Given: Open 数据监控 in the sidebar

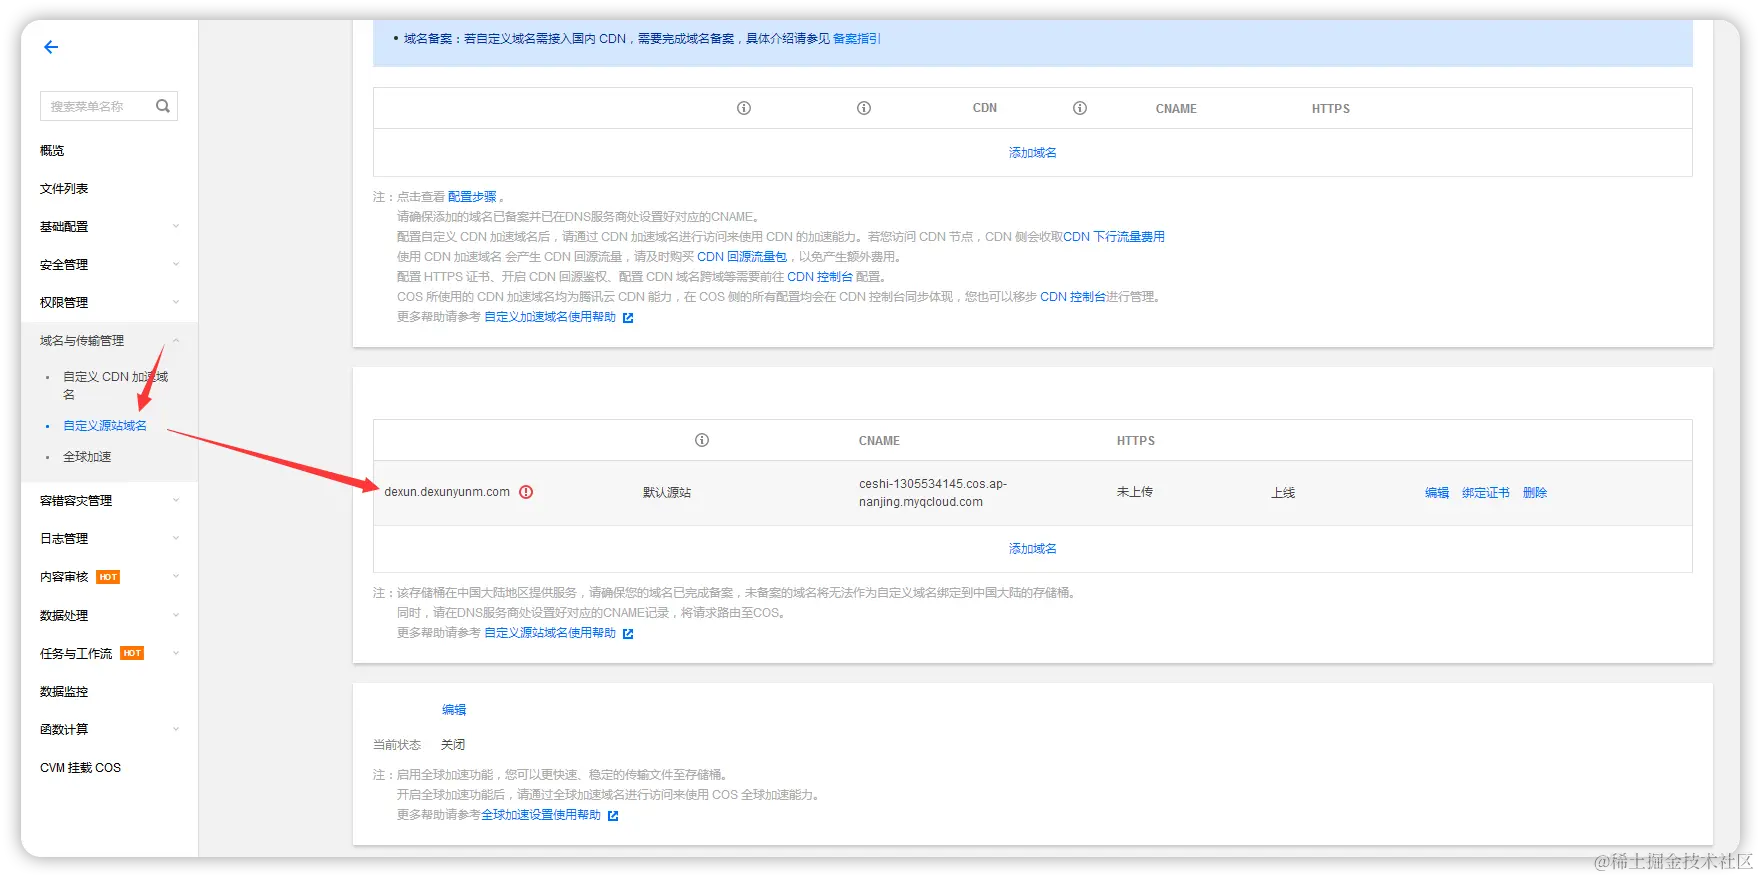Looking at the screenshot, I should (64, 692).
